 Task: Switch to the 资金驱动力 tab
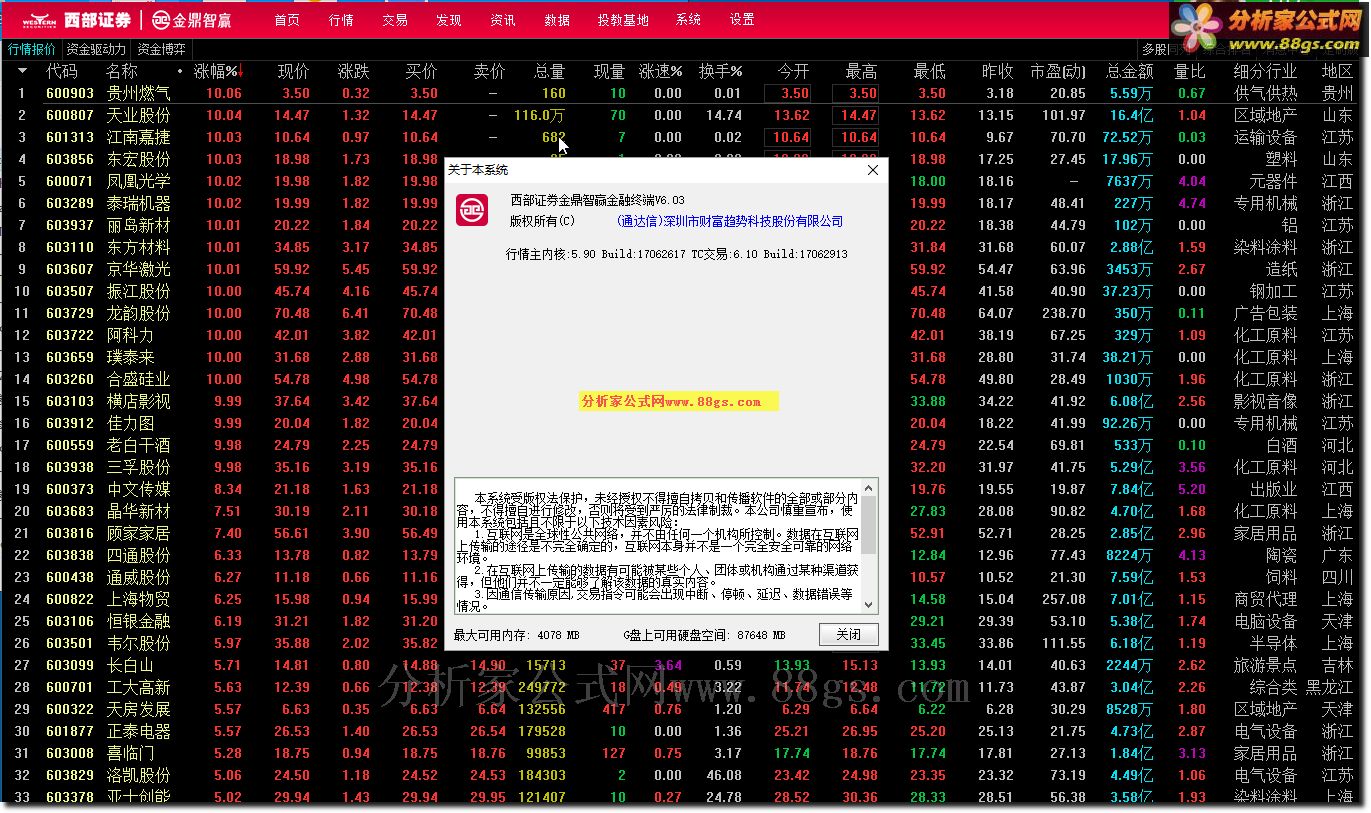coord(96,49)
